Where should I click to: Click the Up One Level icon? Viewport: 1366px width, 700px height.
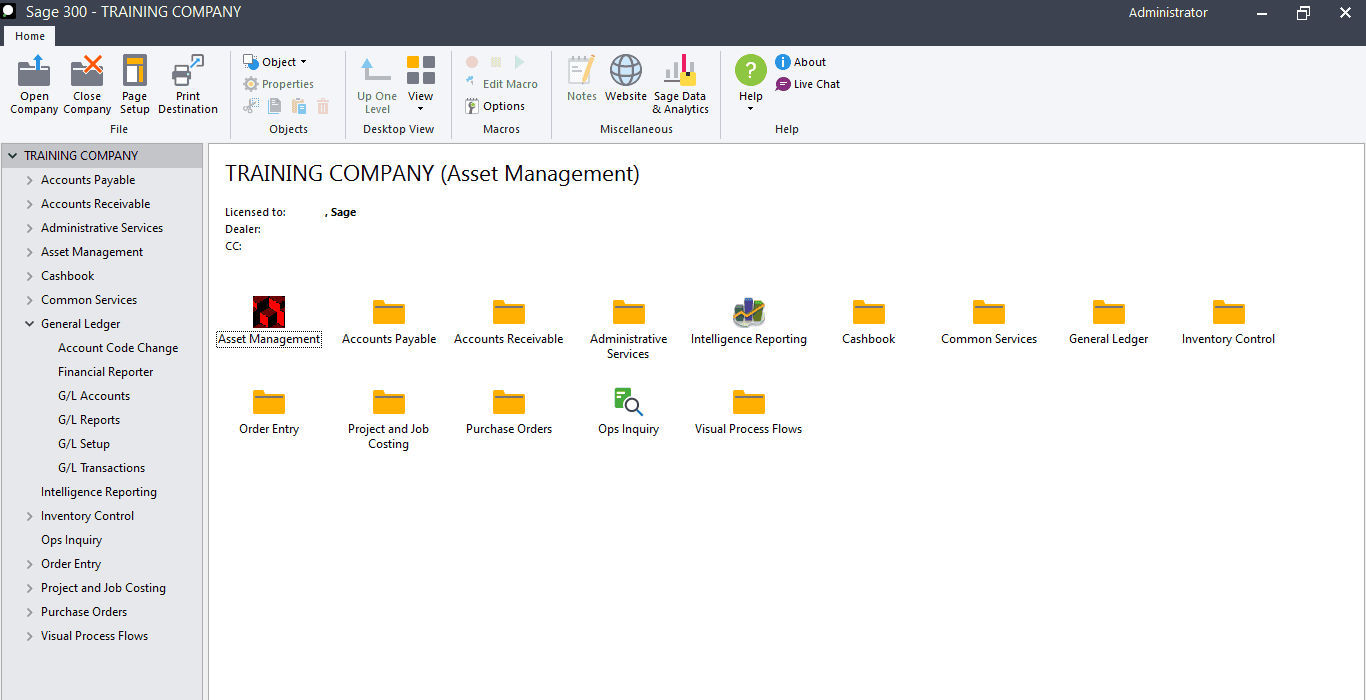click(x=377, y=71)
